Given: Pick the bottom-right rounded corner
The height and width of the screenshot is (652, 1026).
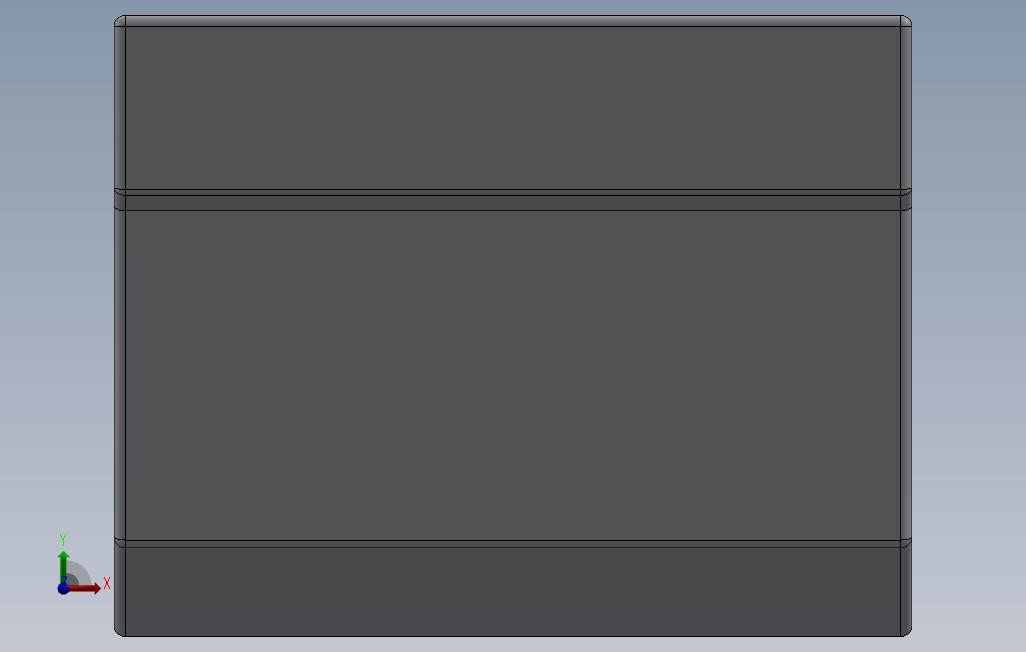Looking at the screenshot, I should click(906, 630).
